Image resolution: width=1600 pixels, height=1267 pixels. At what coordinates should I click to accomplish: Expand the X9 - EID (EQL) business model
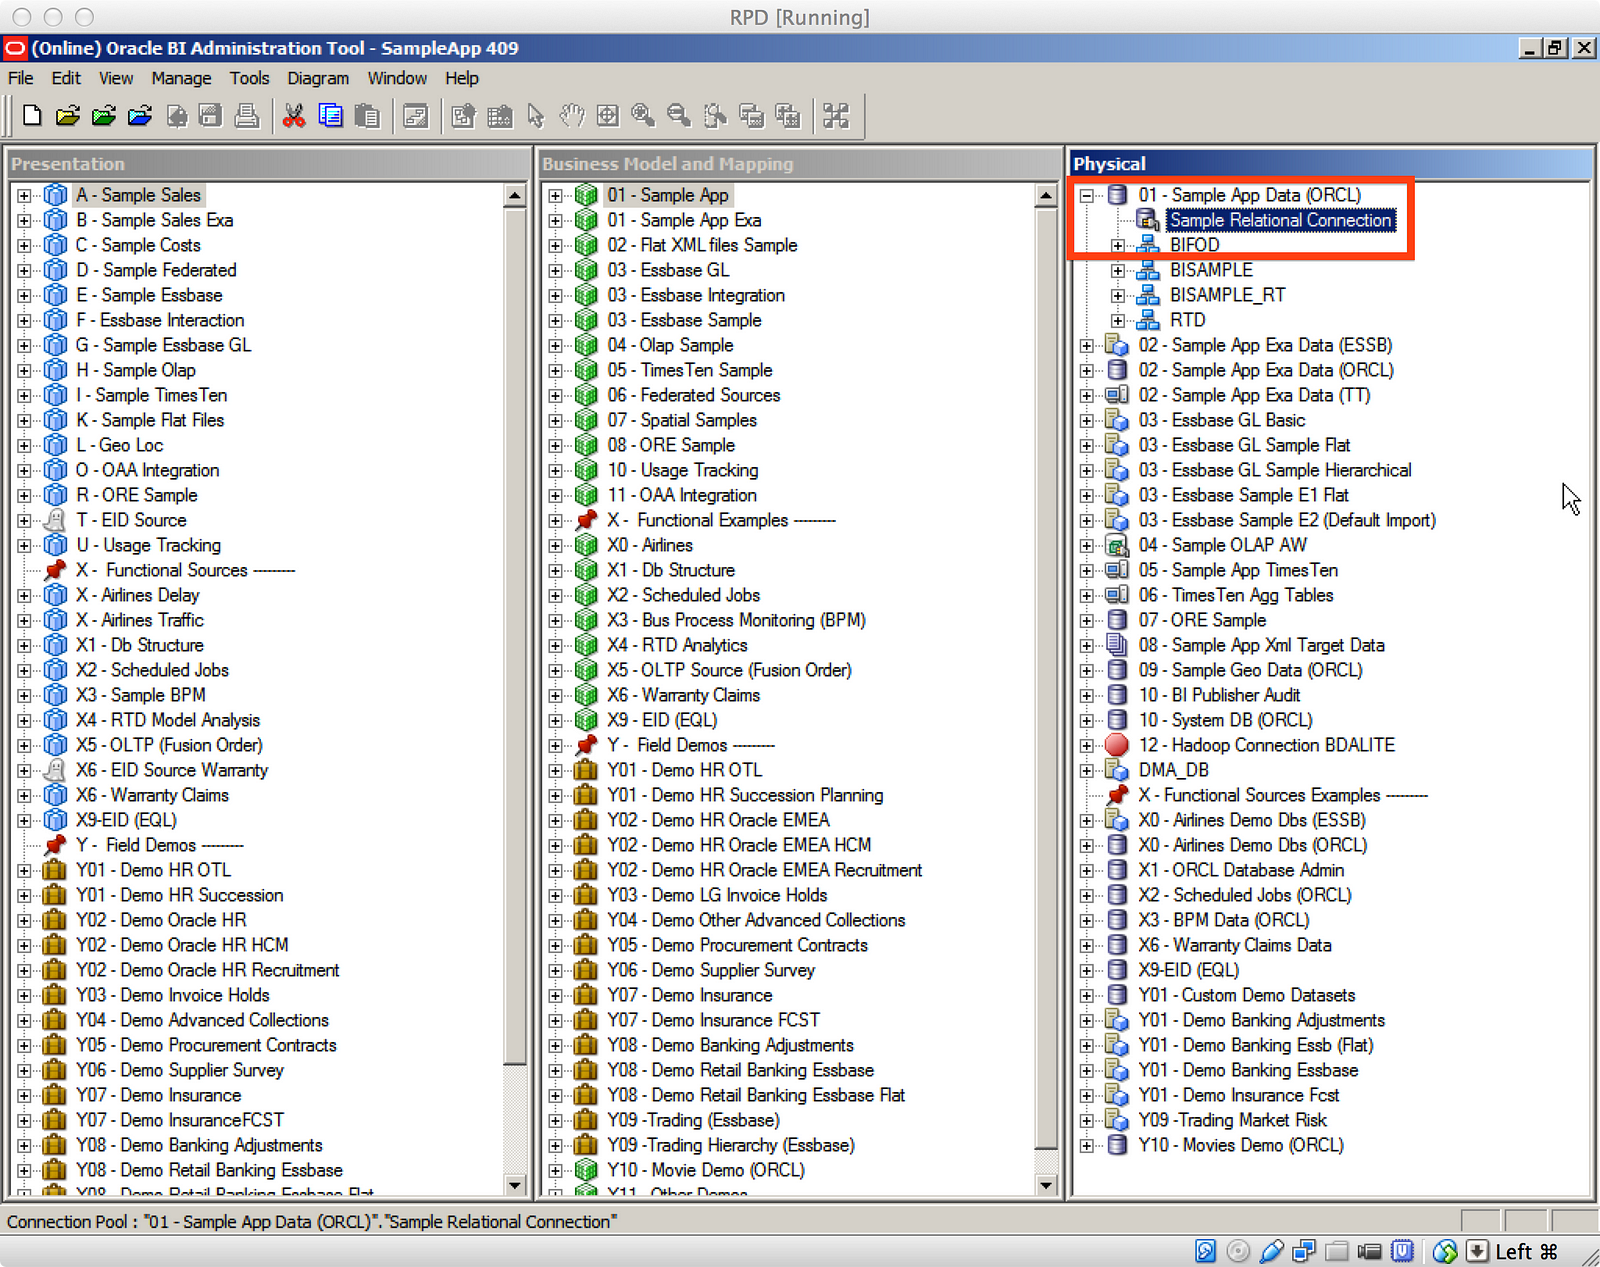[555, 720]
